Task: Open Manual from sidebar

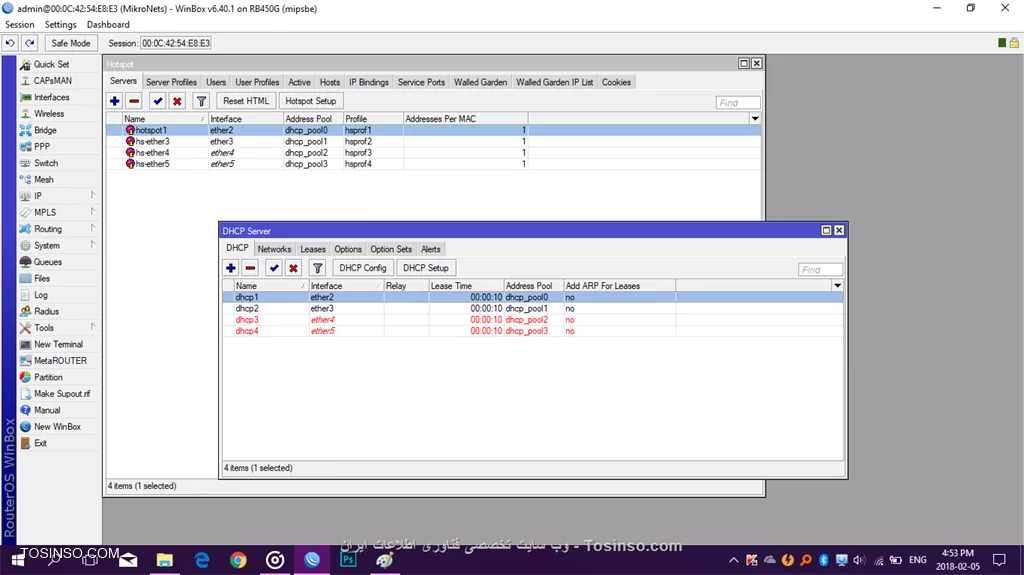Action: coord(47,410)
